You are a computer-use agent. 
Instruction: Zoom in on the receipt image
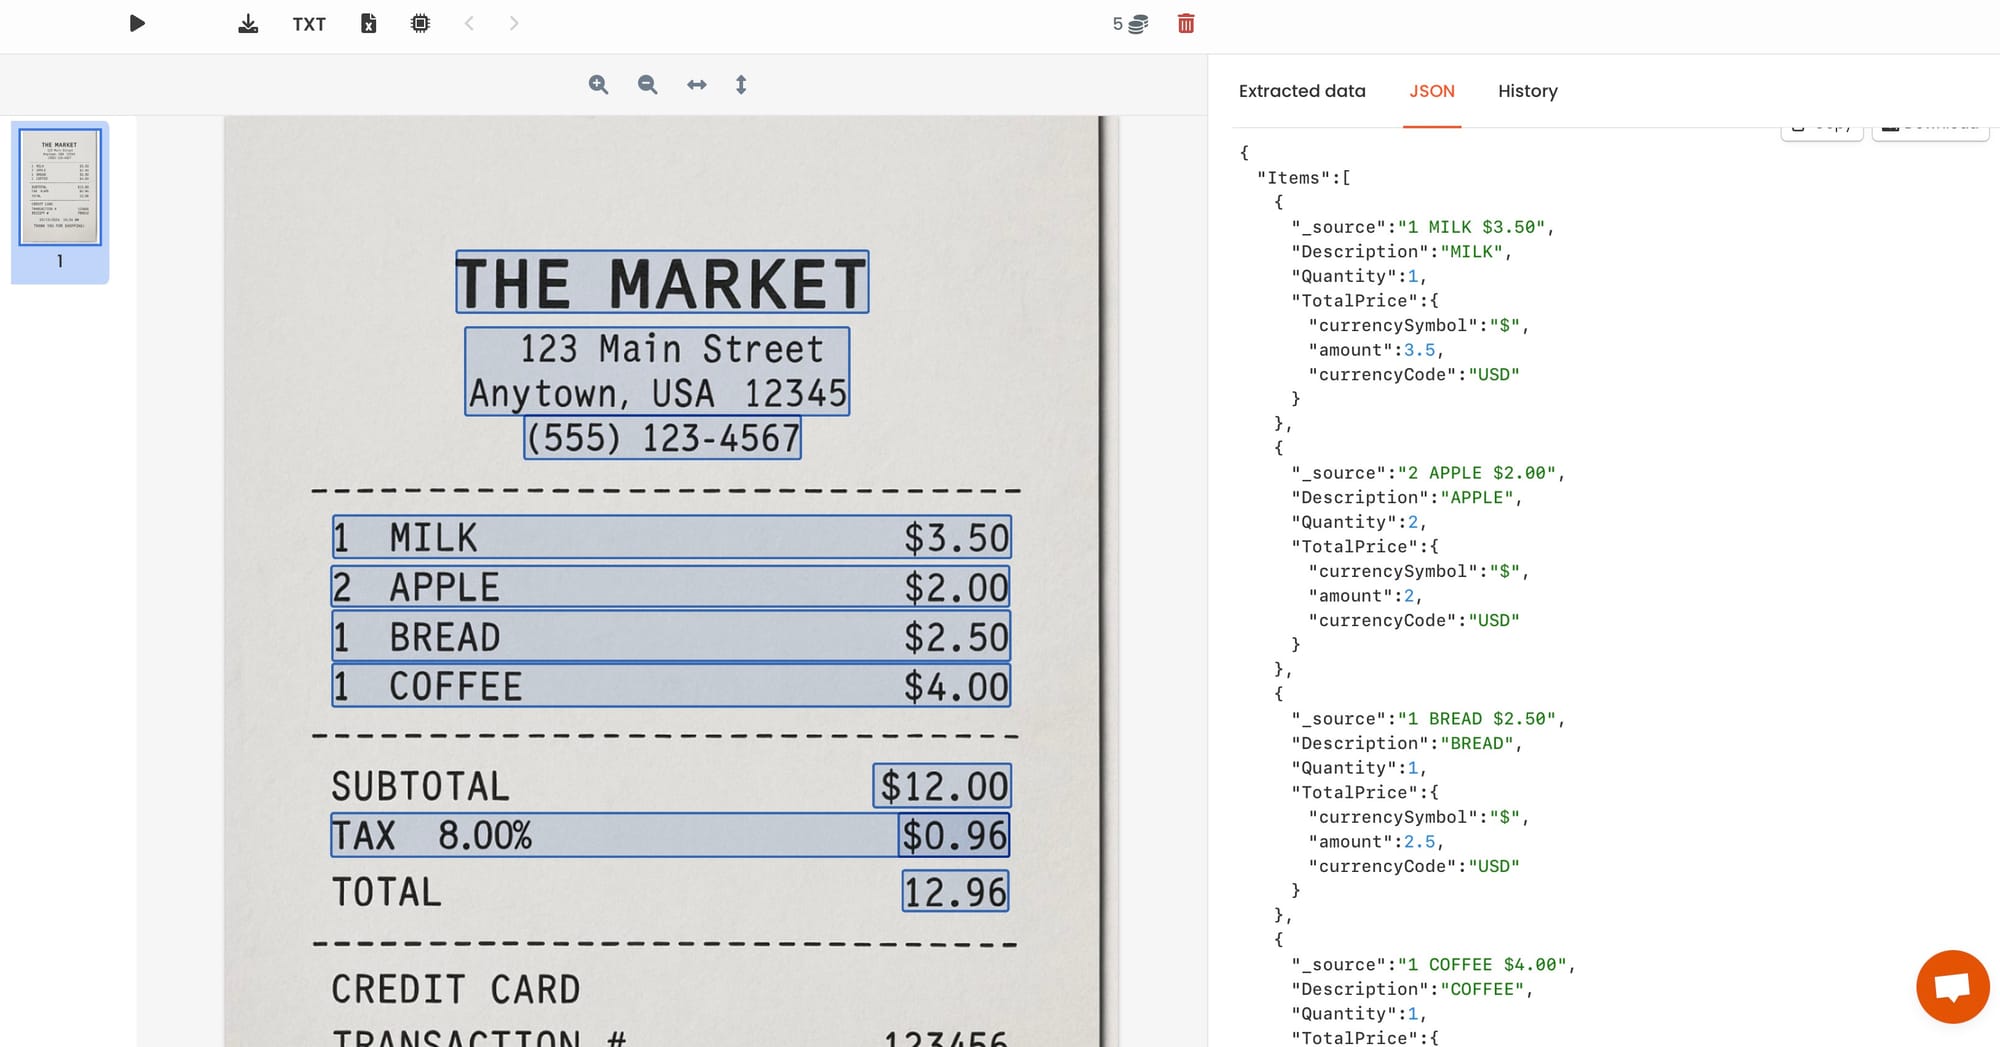598,85
